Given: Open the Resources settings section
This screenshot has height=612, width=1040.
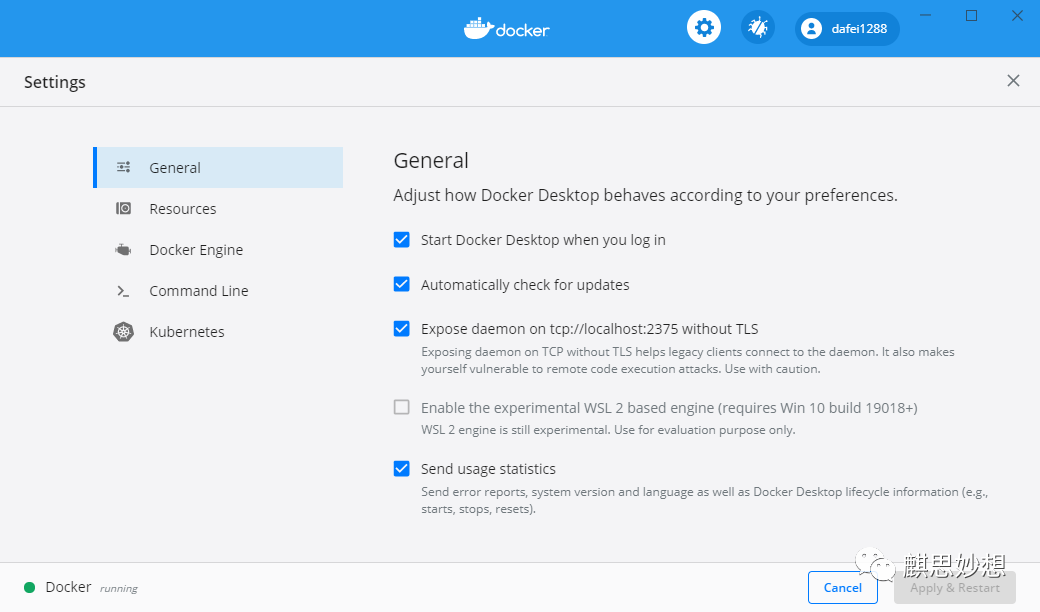Looking at the screenshot, I should 218,208.
